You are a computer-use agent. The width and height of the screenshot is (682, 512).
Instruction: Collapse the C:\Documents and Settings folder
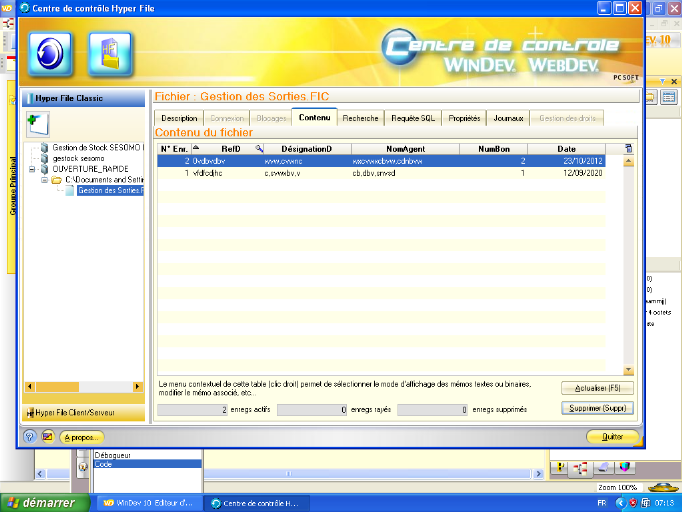point(45,180)
